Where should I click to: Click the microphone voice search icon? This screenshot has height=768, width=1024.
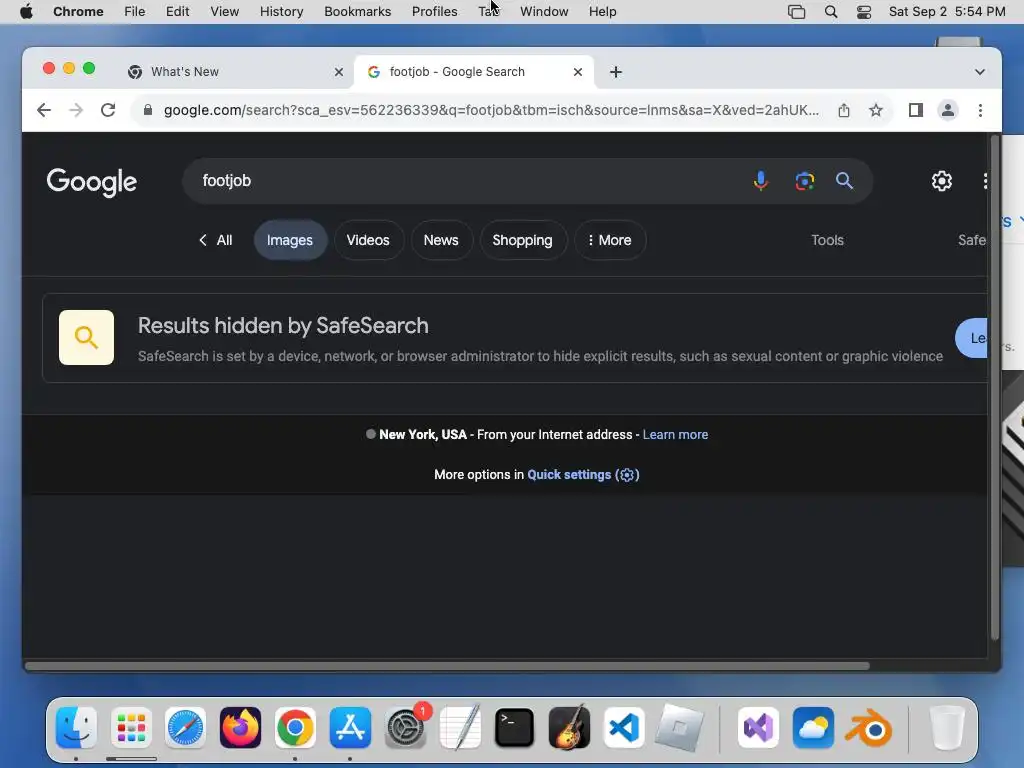click(761, 181)
